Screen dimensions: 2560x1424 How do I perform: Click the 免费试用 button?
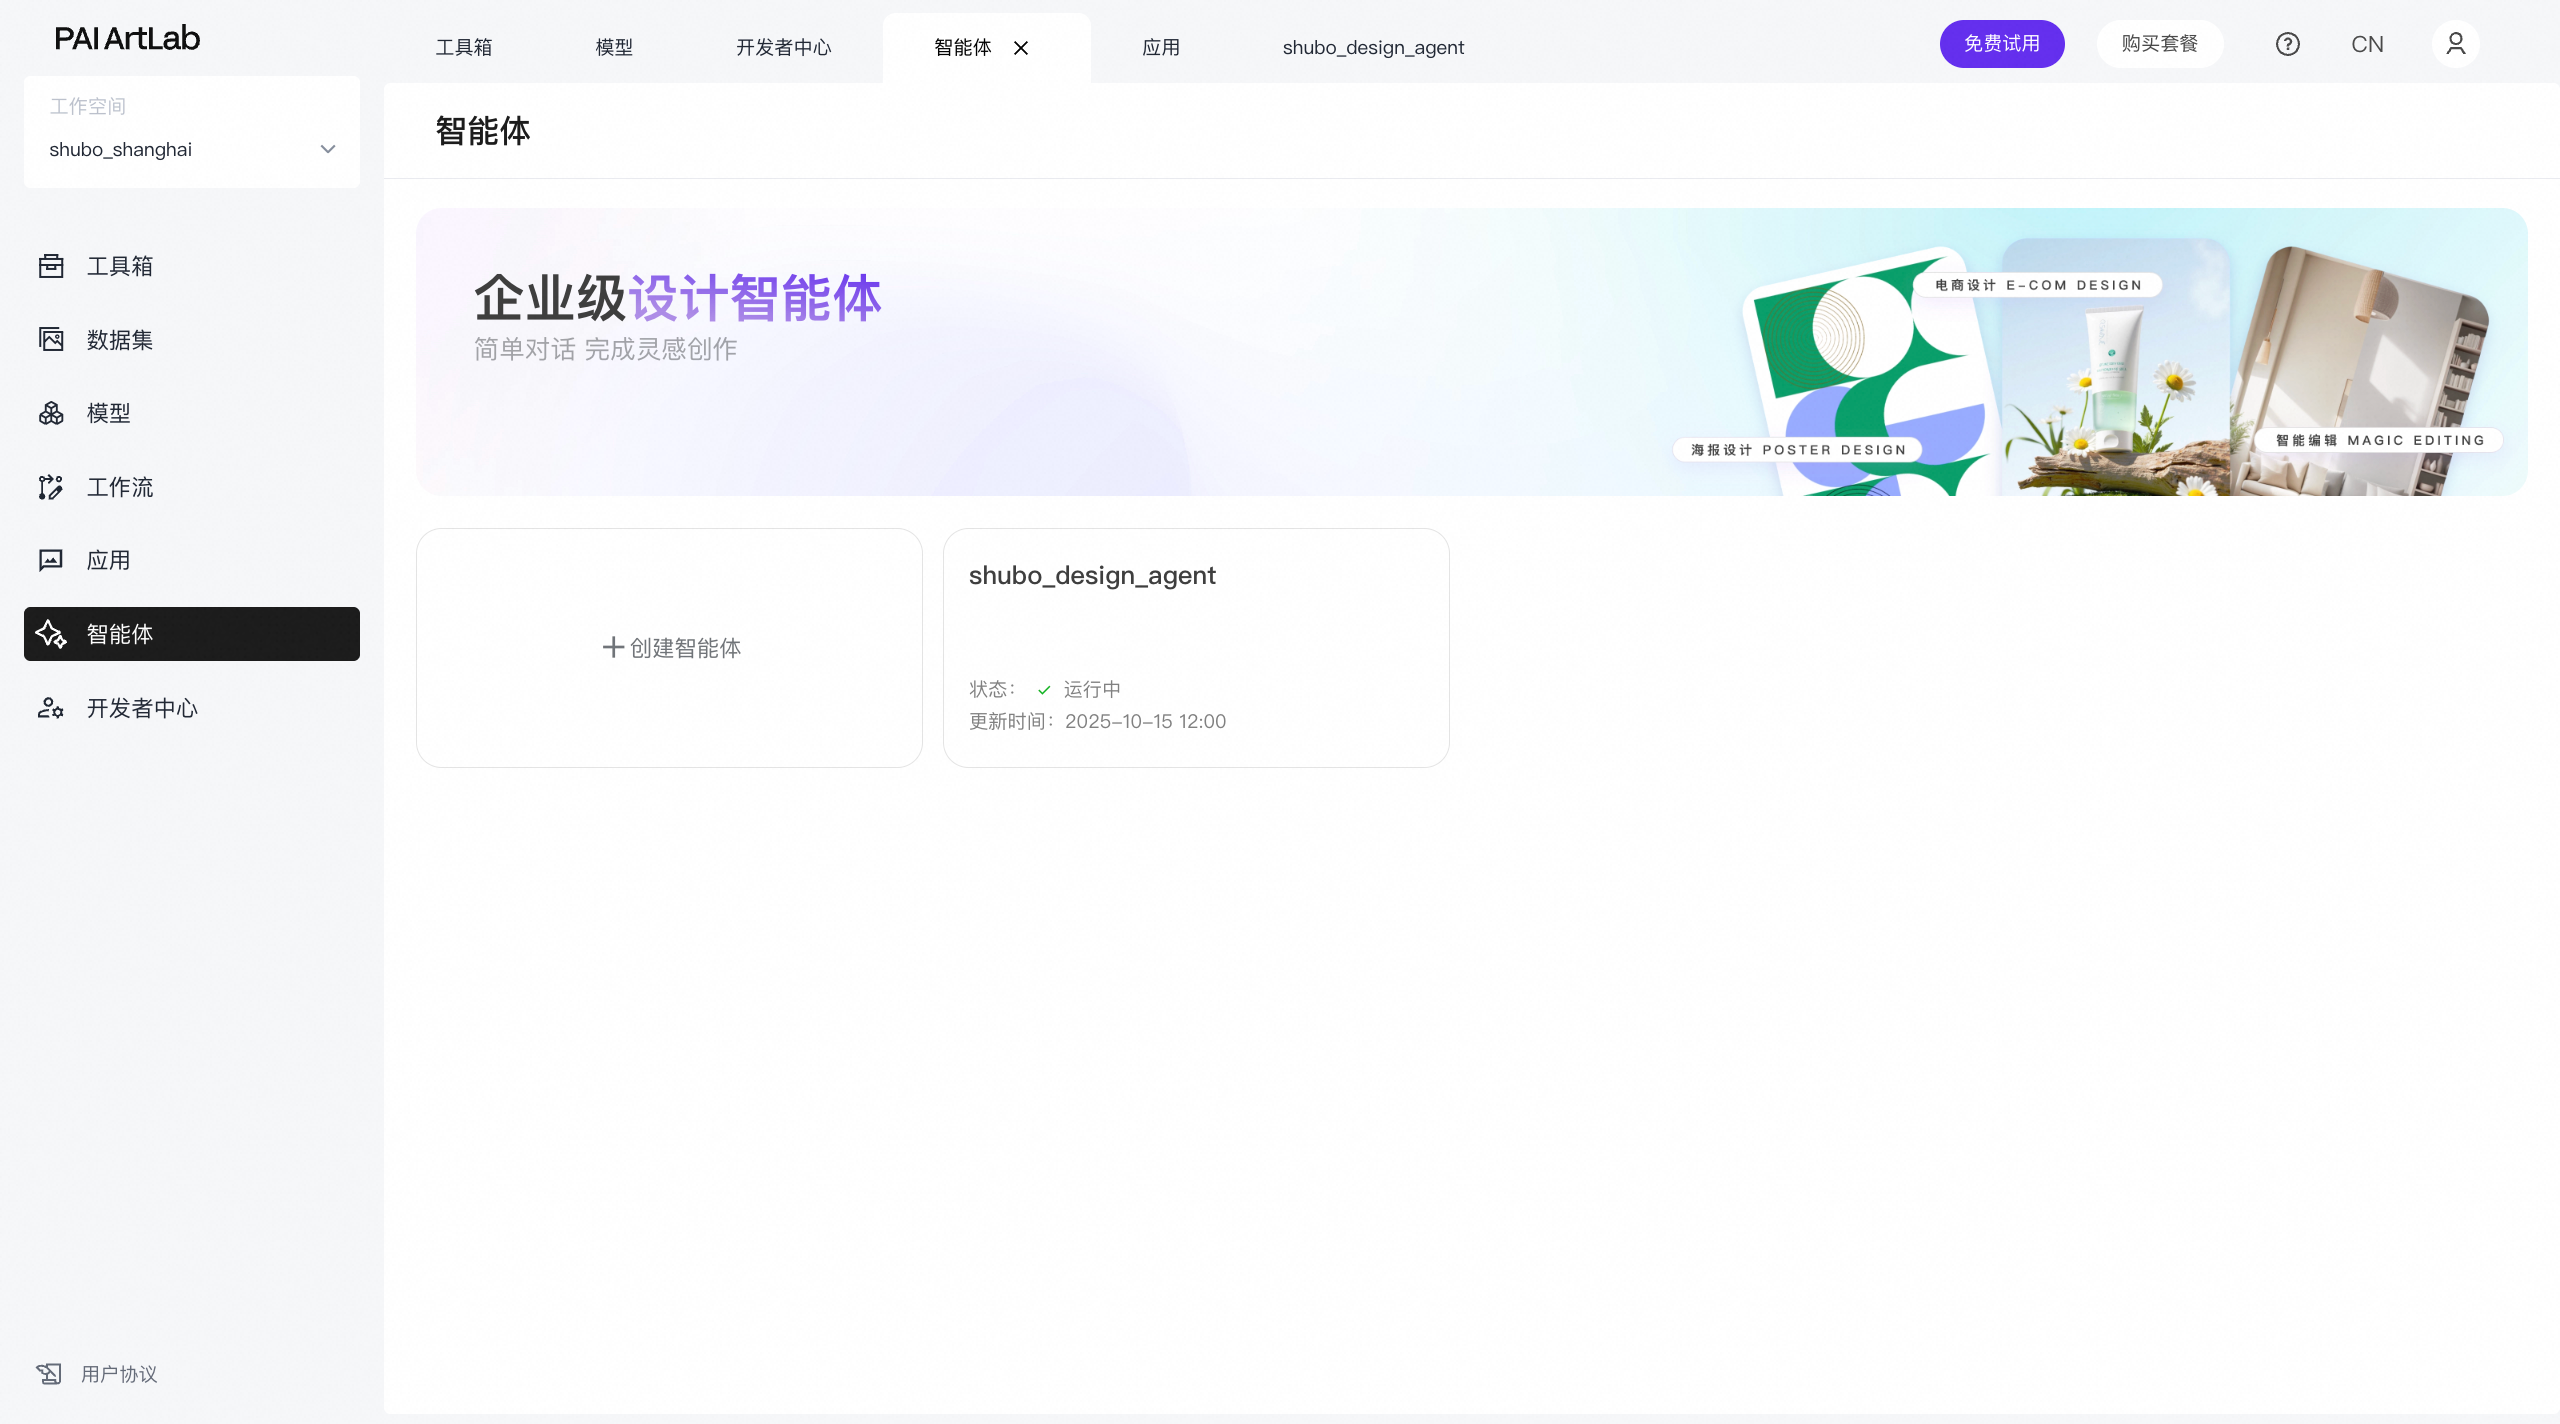(2001, 44)
